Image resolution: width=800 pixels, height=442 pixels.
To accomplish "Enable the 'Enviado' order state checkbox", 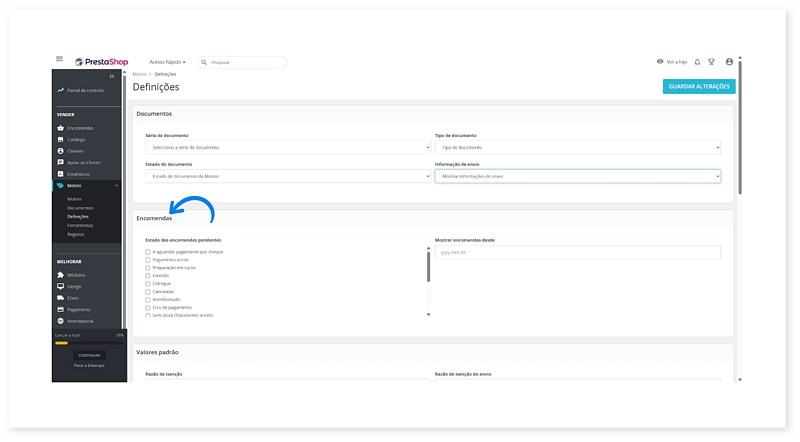I will (x=148, y=276).
